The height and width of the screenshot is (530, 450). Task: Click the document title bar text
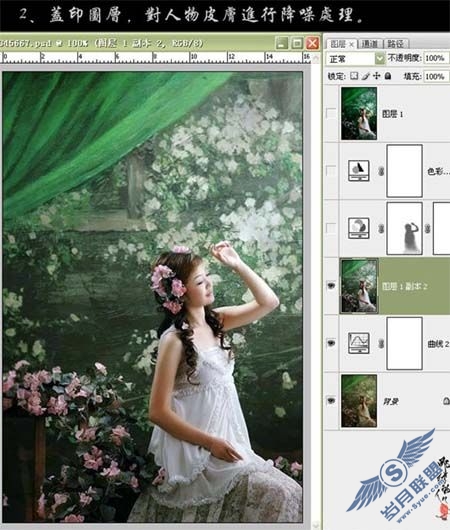[101, 43]
